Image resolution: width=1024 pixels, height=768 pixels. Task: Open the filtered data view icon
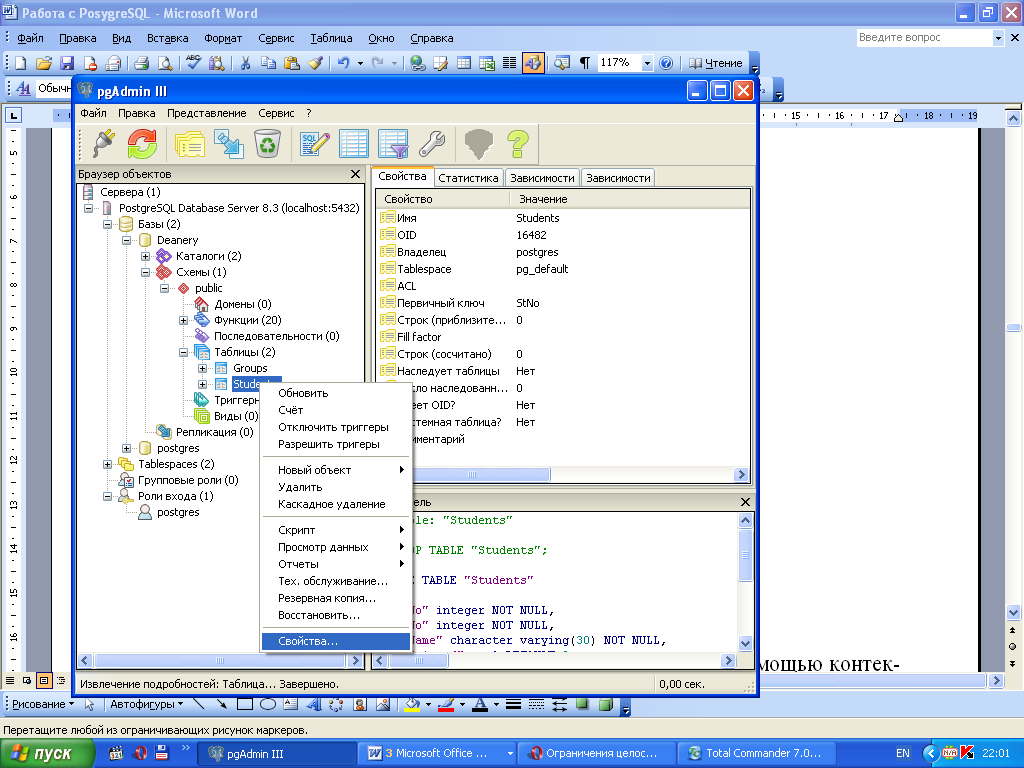pyautogui.click(x=393, y=144)
